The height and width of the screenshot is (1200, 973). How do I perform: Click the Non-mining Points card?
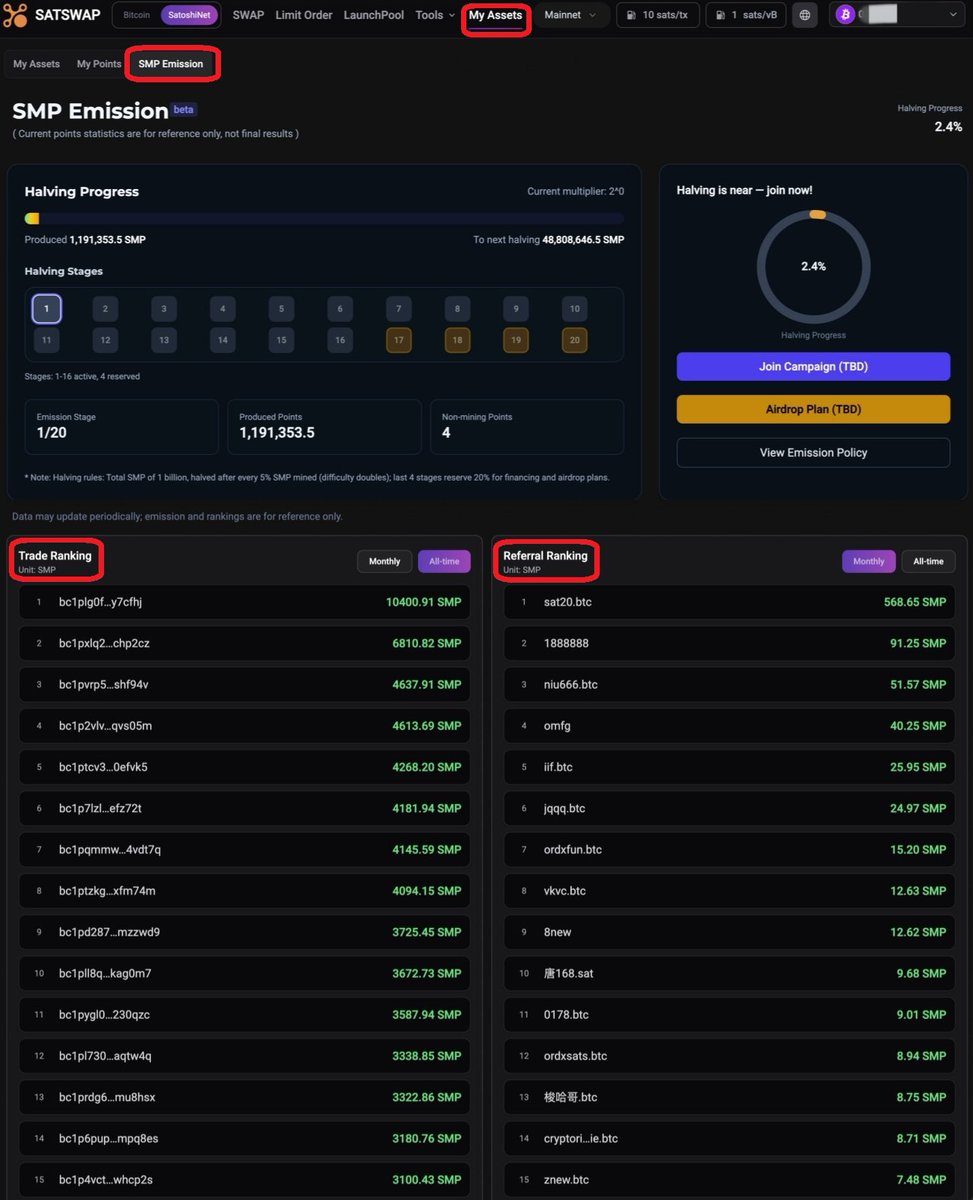[527, 427]
